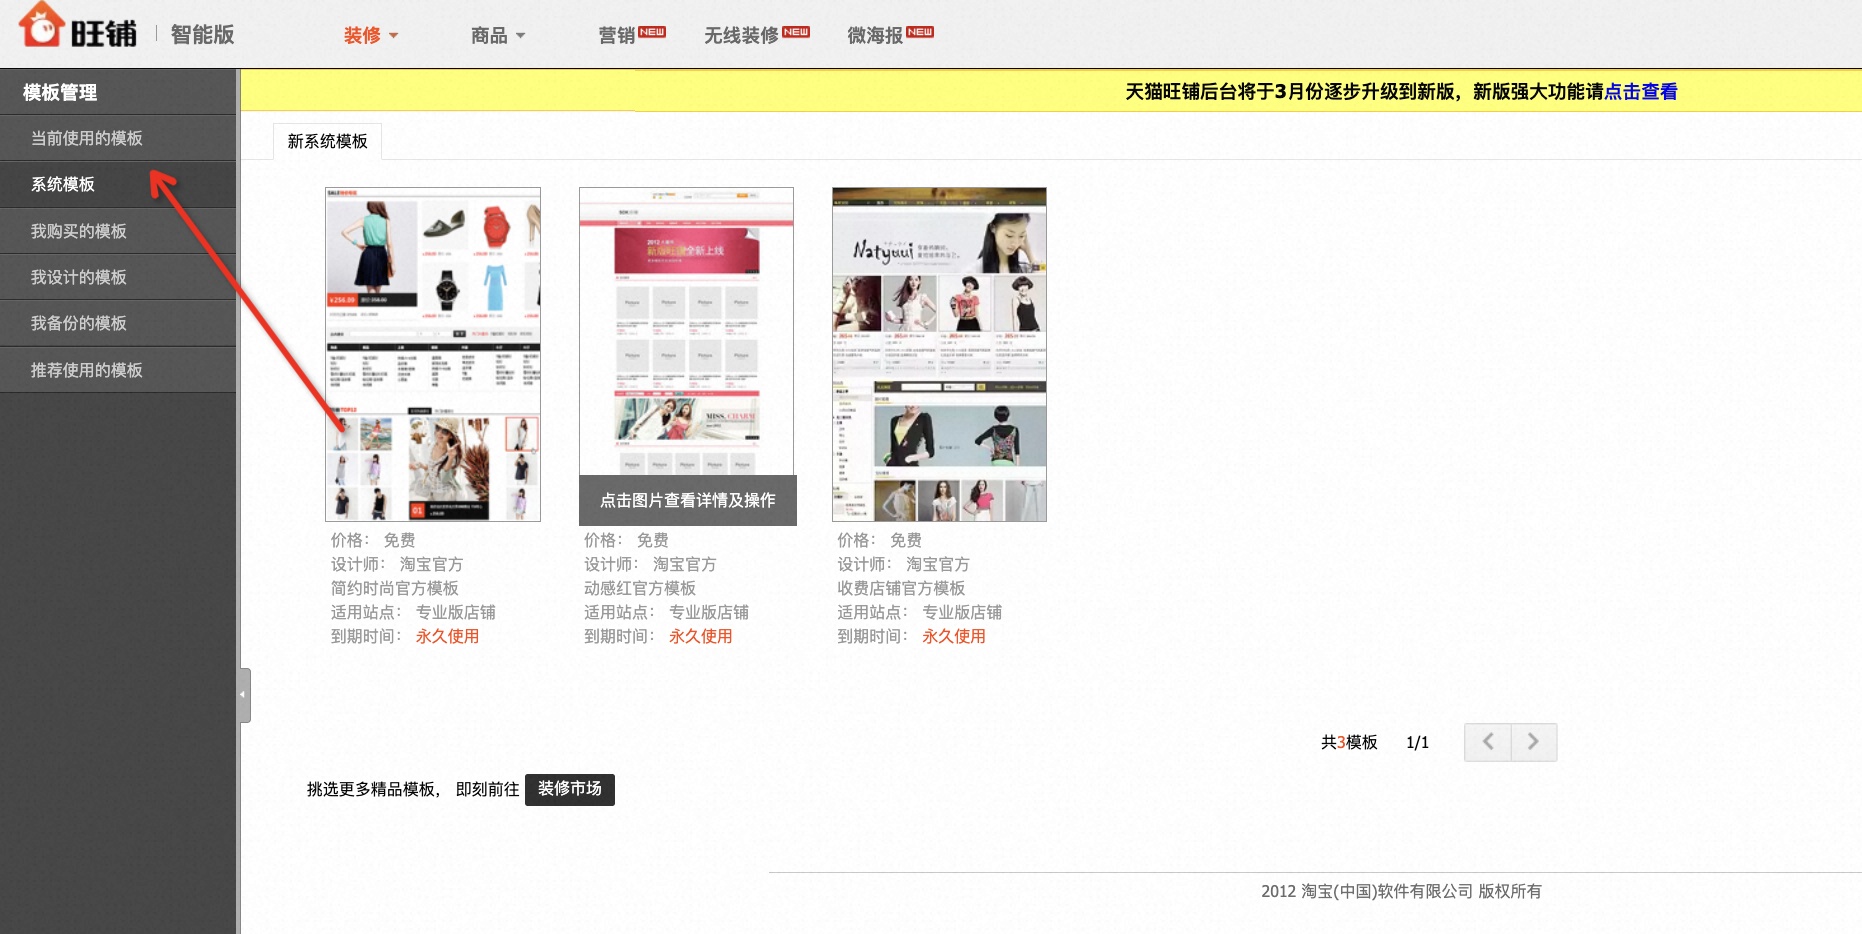Click the 收费店铺官方模板 title text

pos(901,588)
